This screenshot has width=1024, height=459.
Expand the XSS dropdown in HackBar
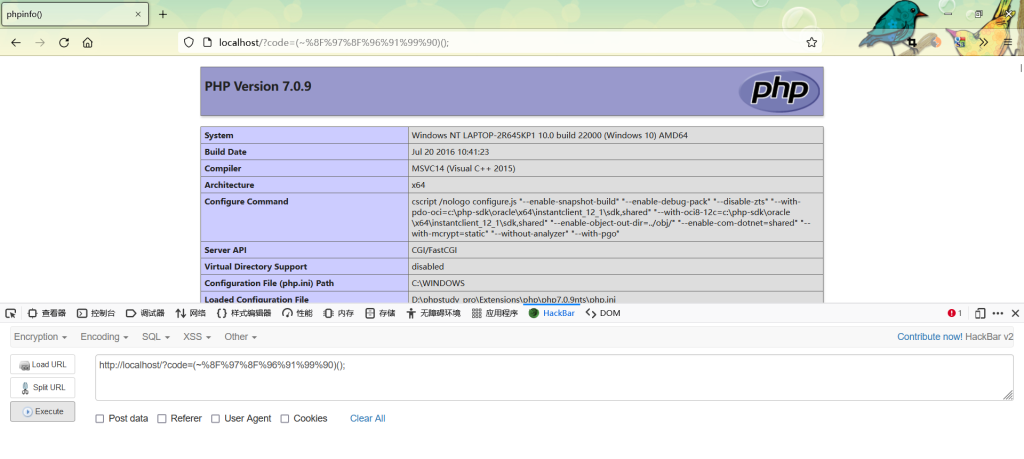tap(196, 337)
